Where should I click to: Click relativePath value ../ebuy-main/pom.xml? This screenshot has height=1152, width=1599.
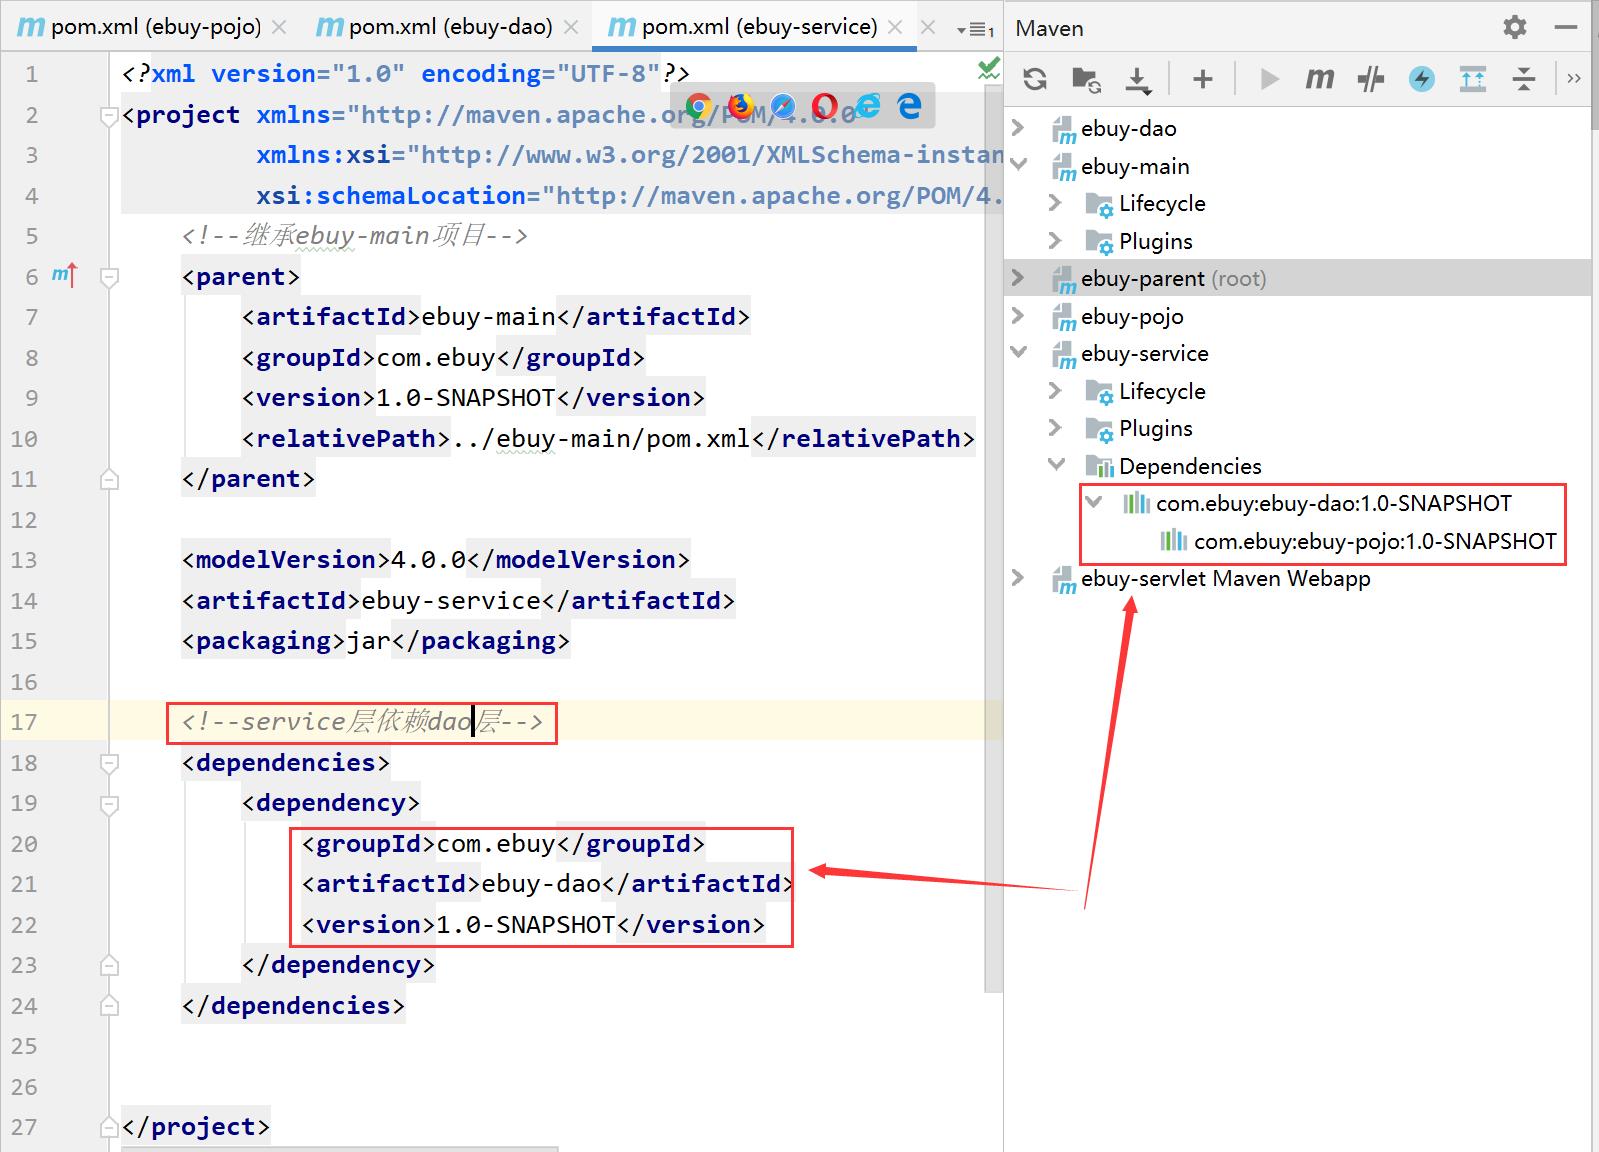click(600, 439)
